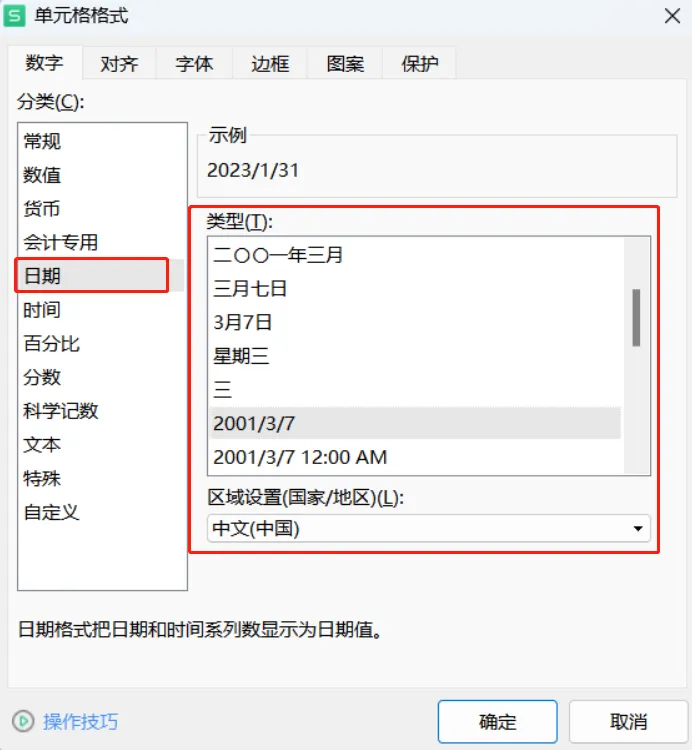
Task: Choose date type 3月7日
Action: pos(416,322)
